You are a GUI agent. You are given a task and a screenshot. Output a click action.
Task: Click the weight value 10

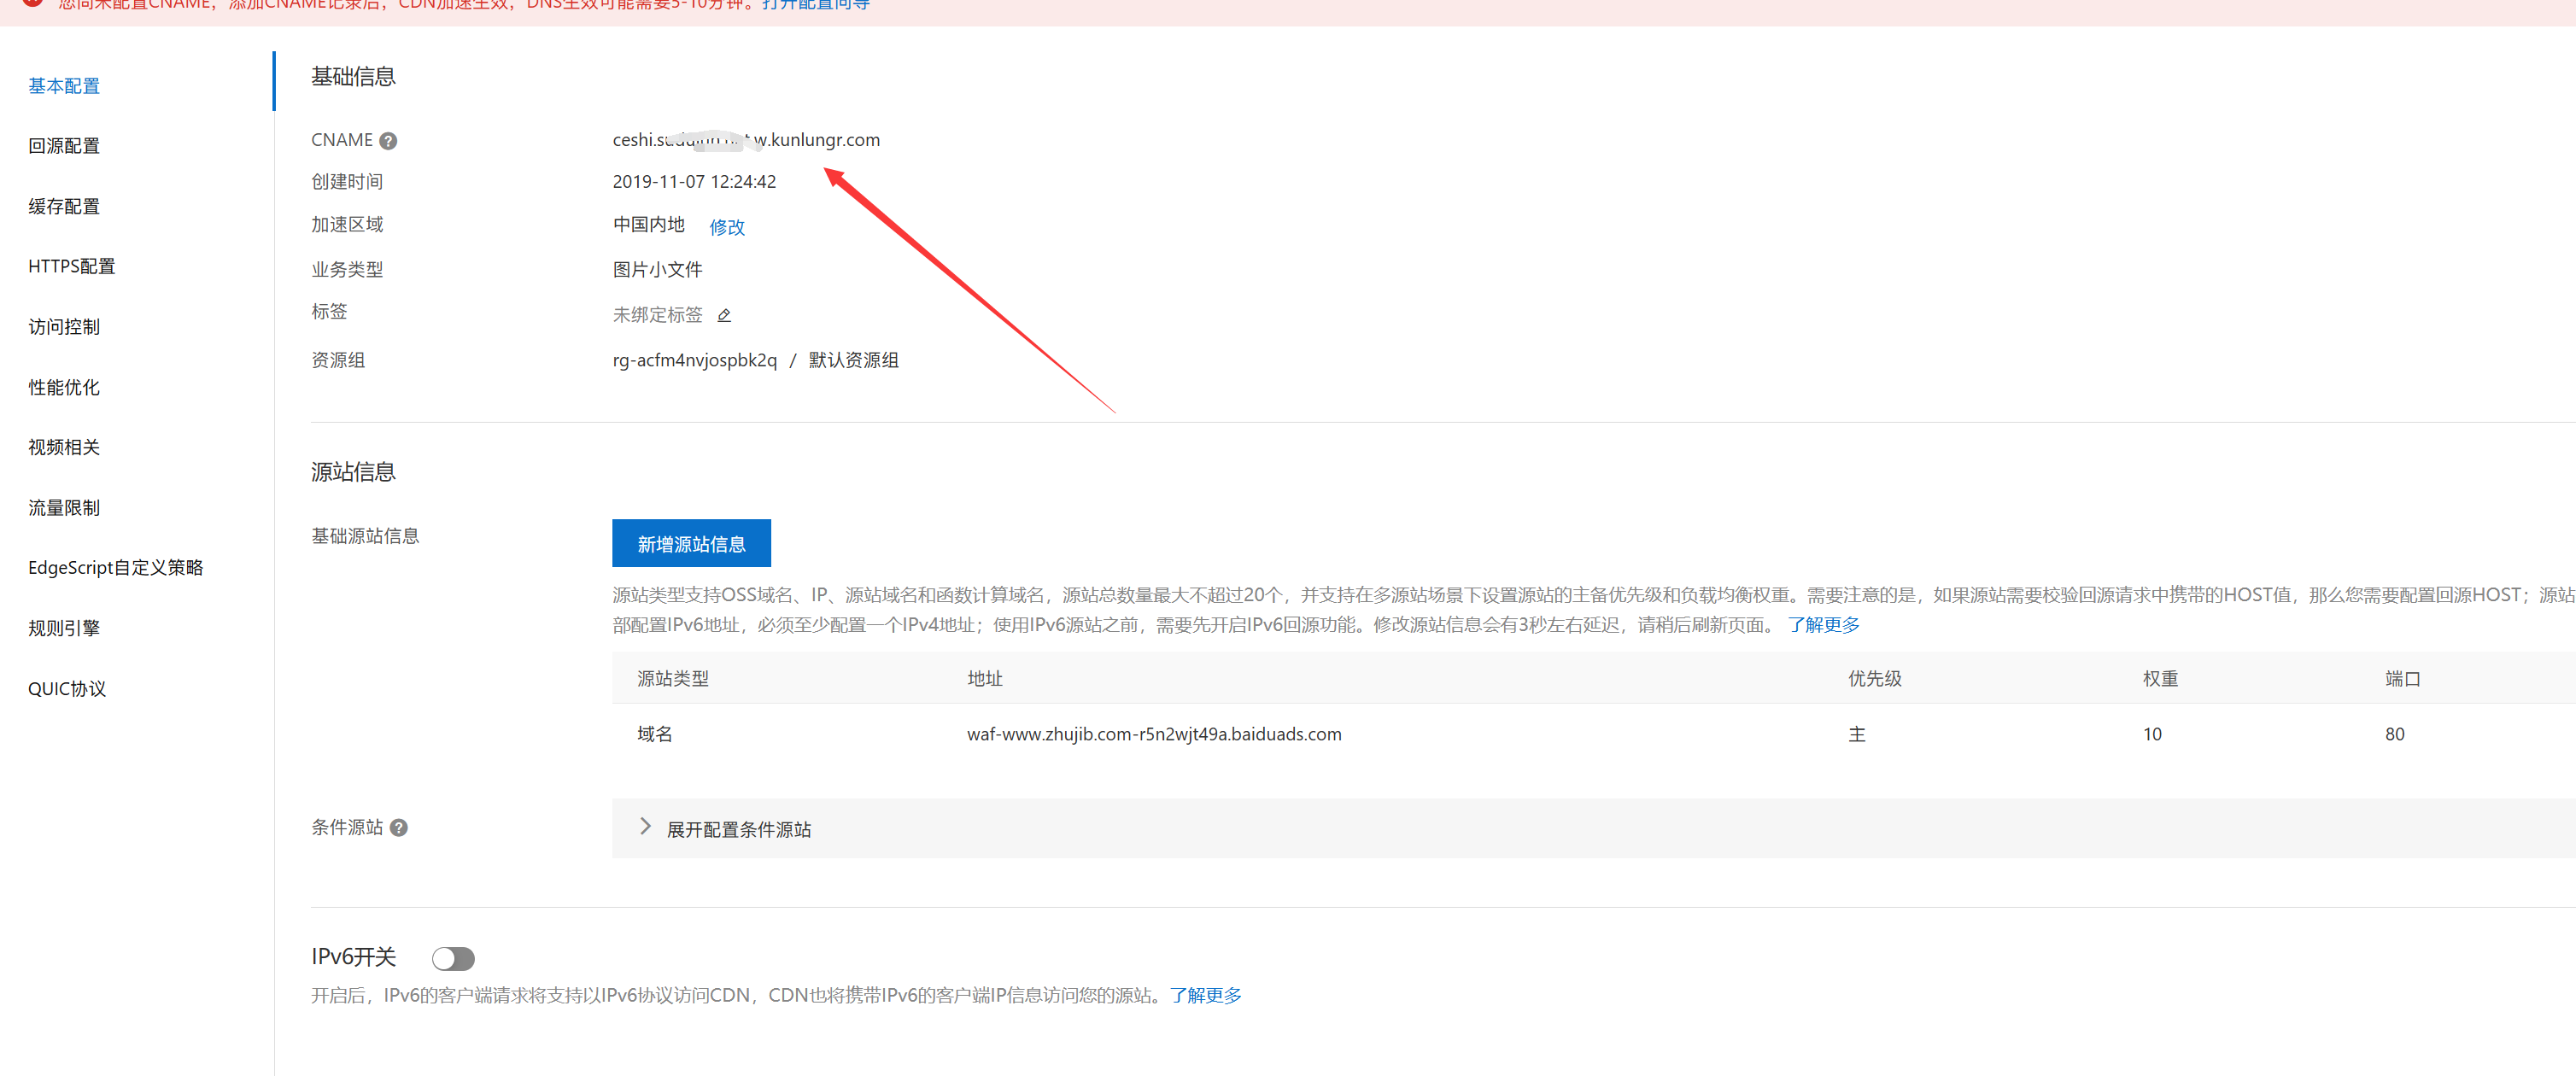pyautogui.click(x=2152, y=734)
